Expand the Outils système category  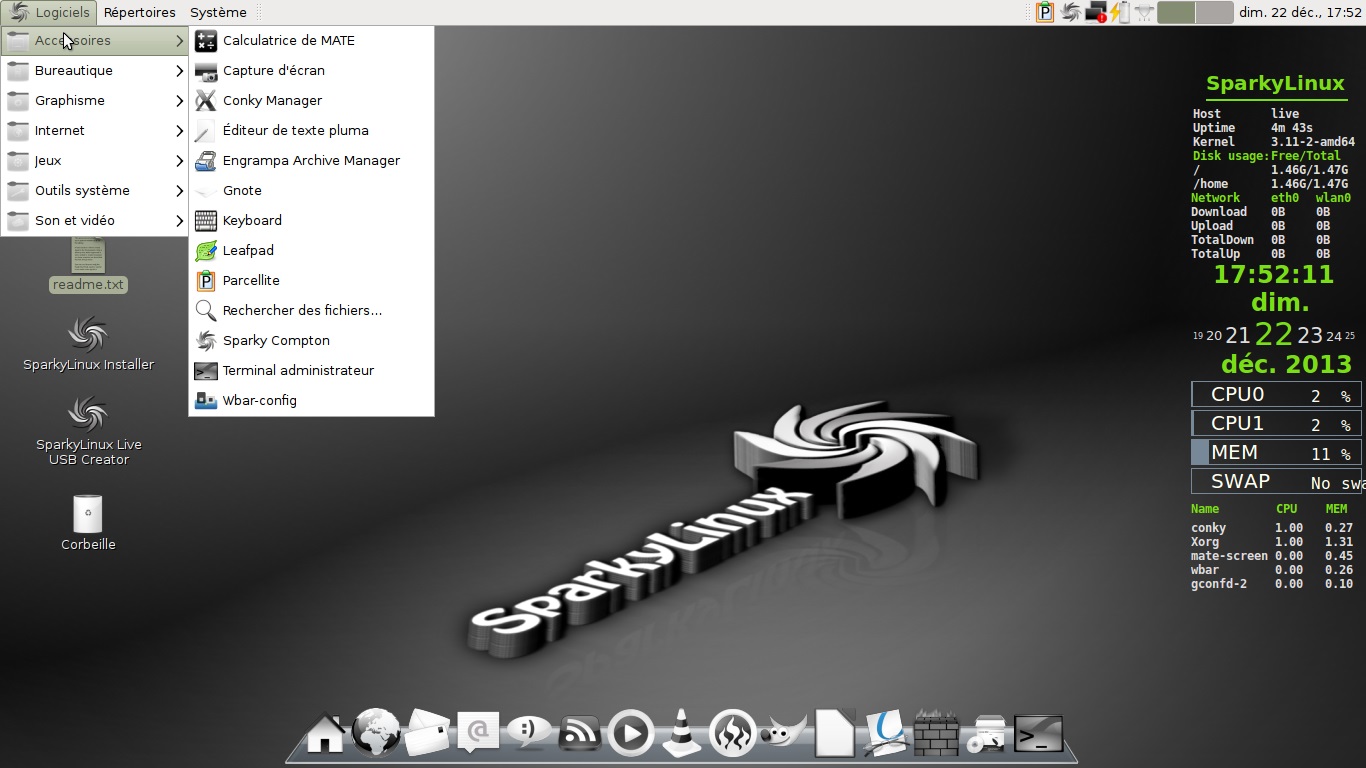coord(95,191)
